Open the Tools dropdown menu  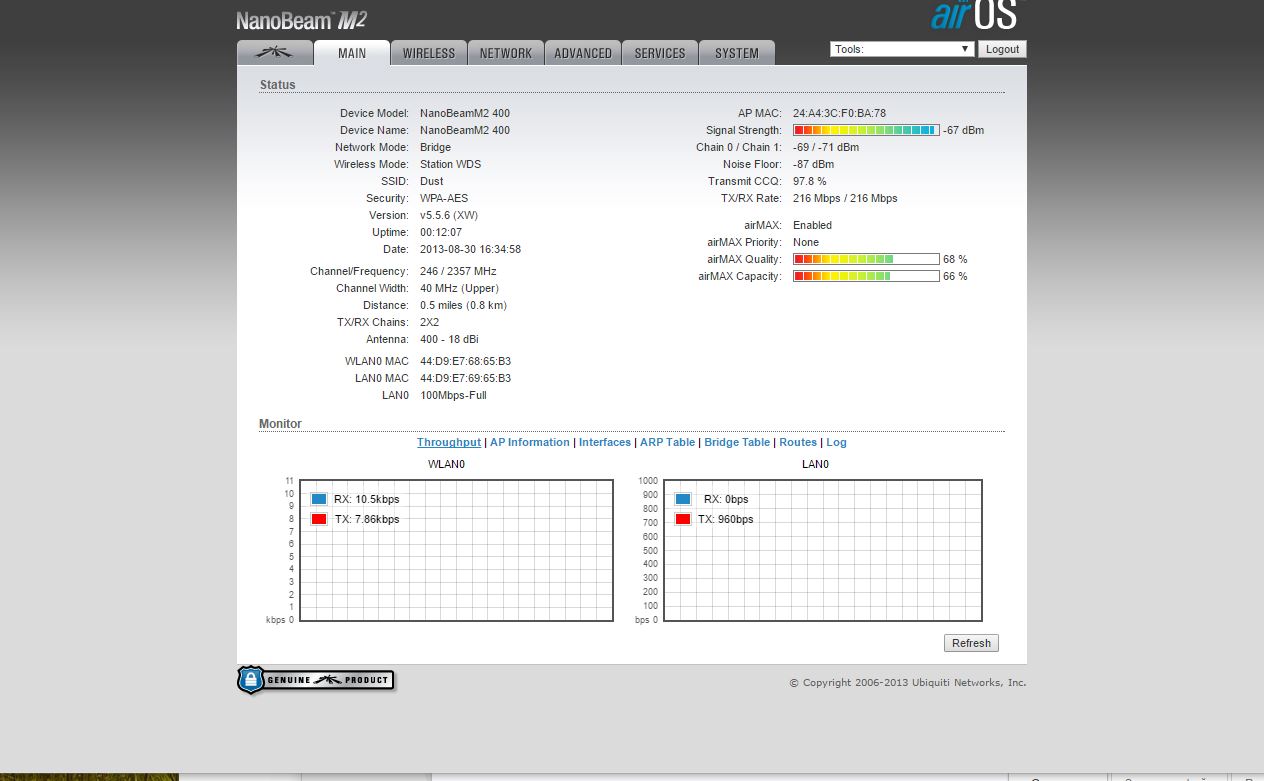click(902, 49)
